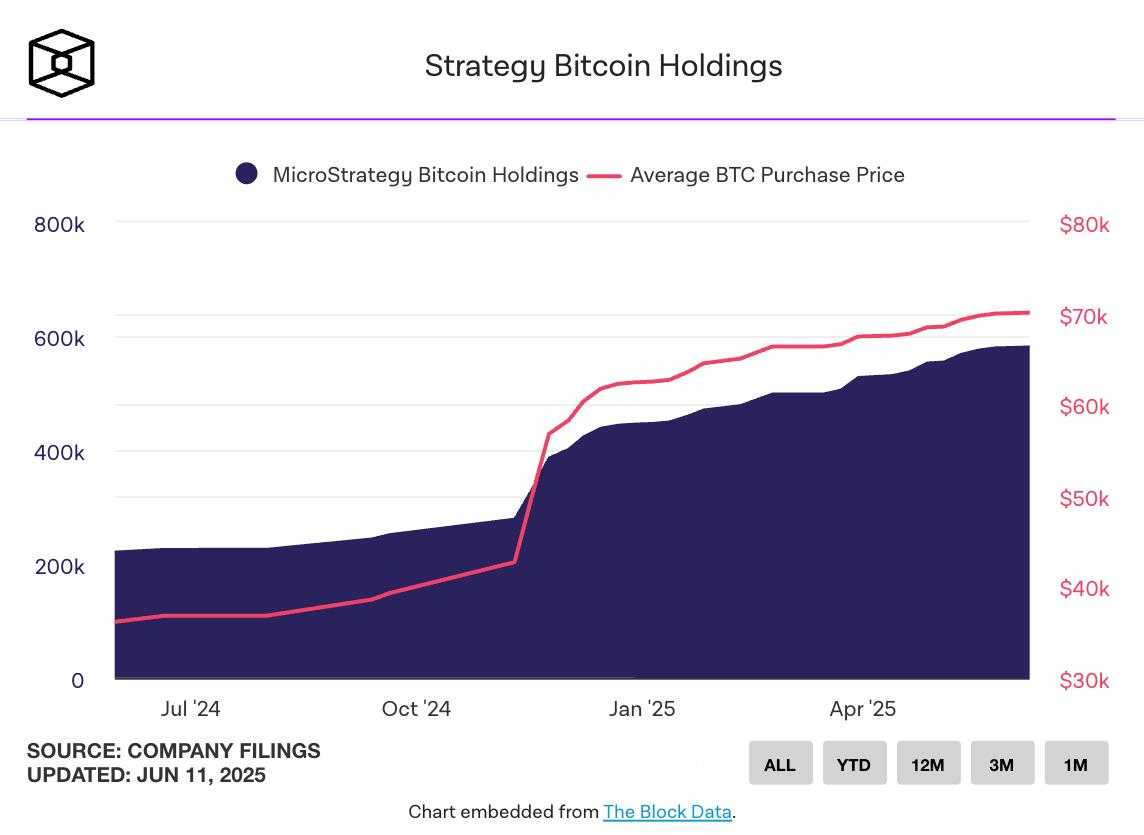The width and height of the screenshot is (1144, 835).
Task: Switch to the 3M range
Action: pos(1002,763)
